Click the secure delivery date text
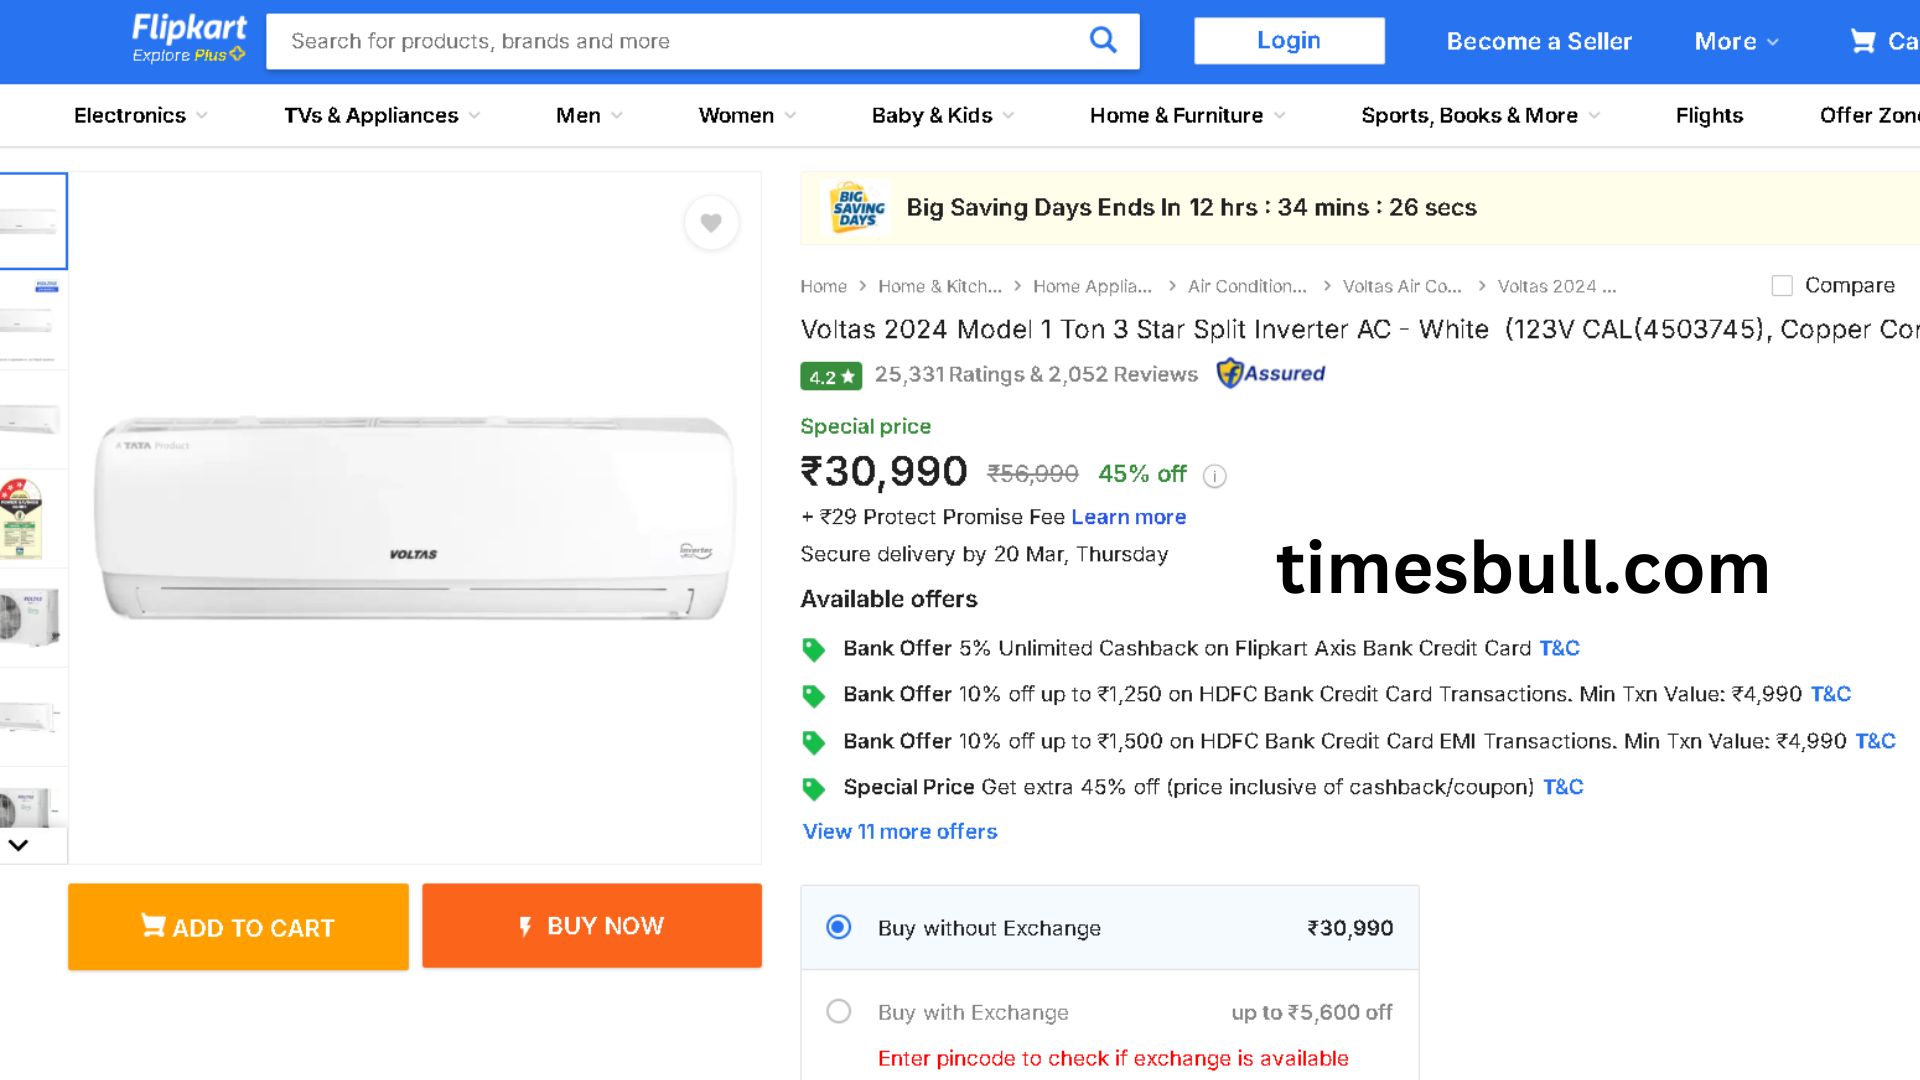Viewport: 1920px width, 1080px height. tap(984, 555)
